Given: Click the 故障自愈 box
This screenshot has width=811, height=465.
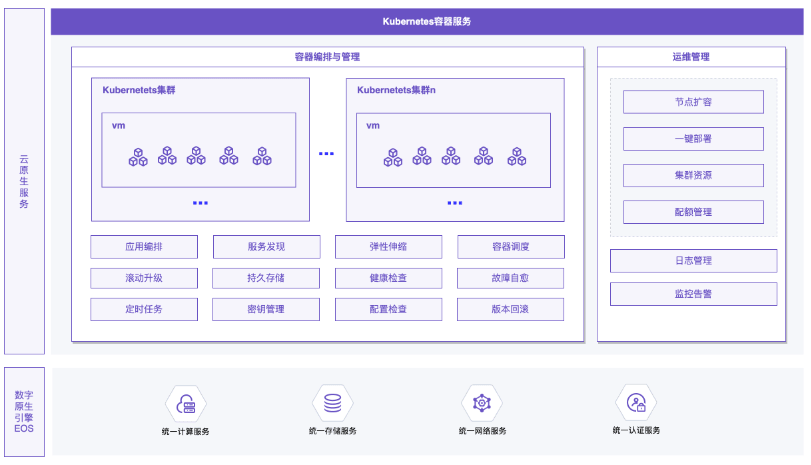Looking at the screenshot, I should pyautogui.click(x=510, y=278).
